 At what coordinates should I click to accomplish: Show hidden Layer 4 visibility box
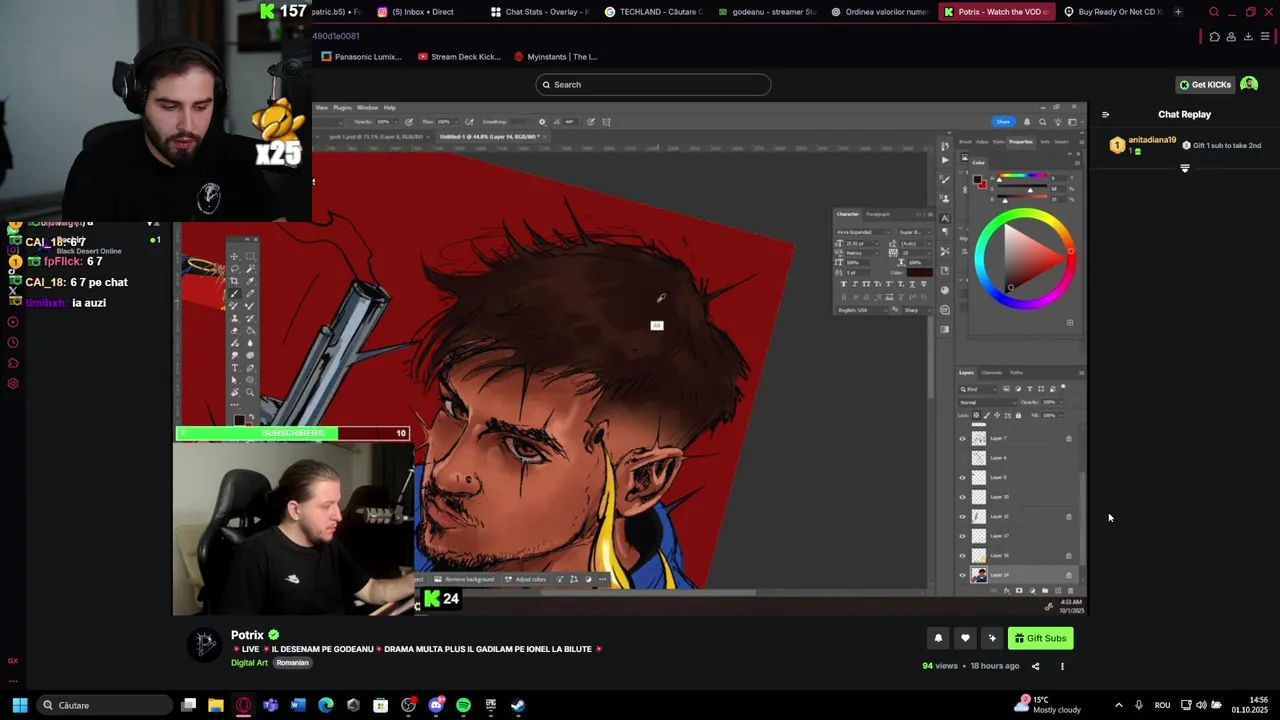962,458
